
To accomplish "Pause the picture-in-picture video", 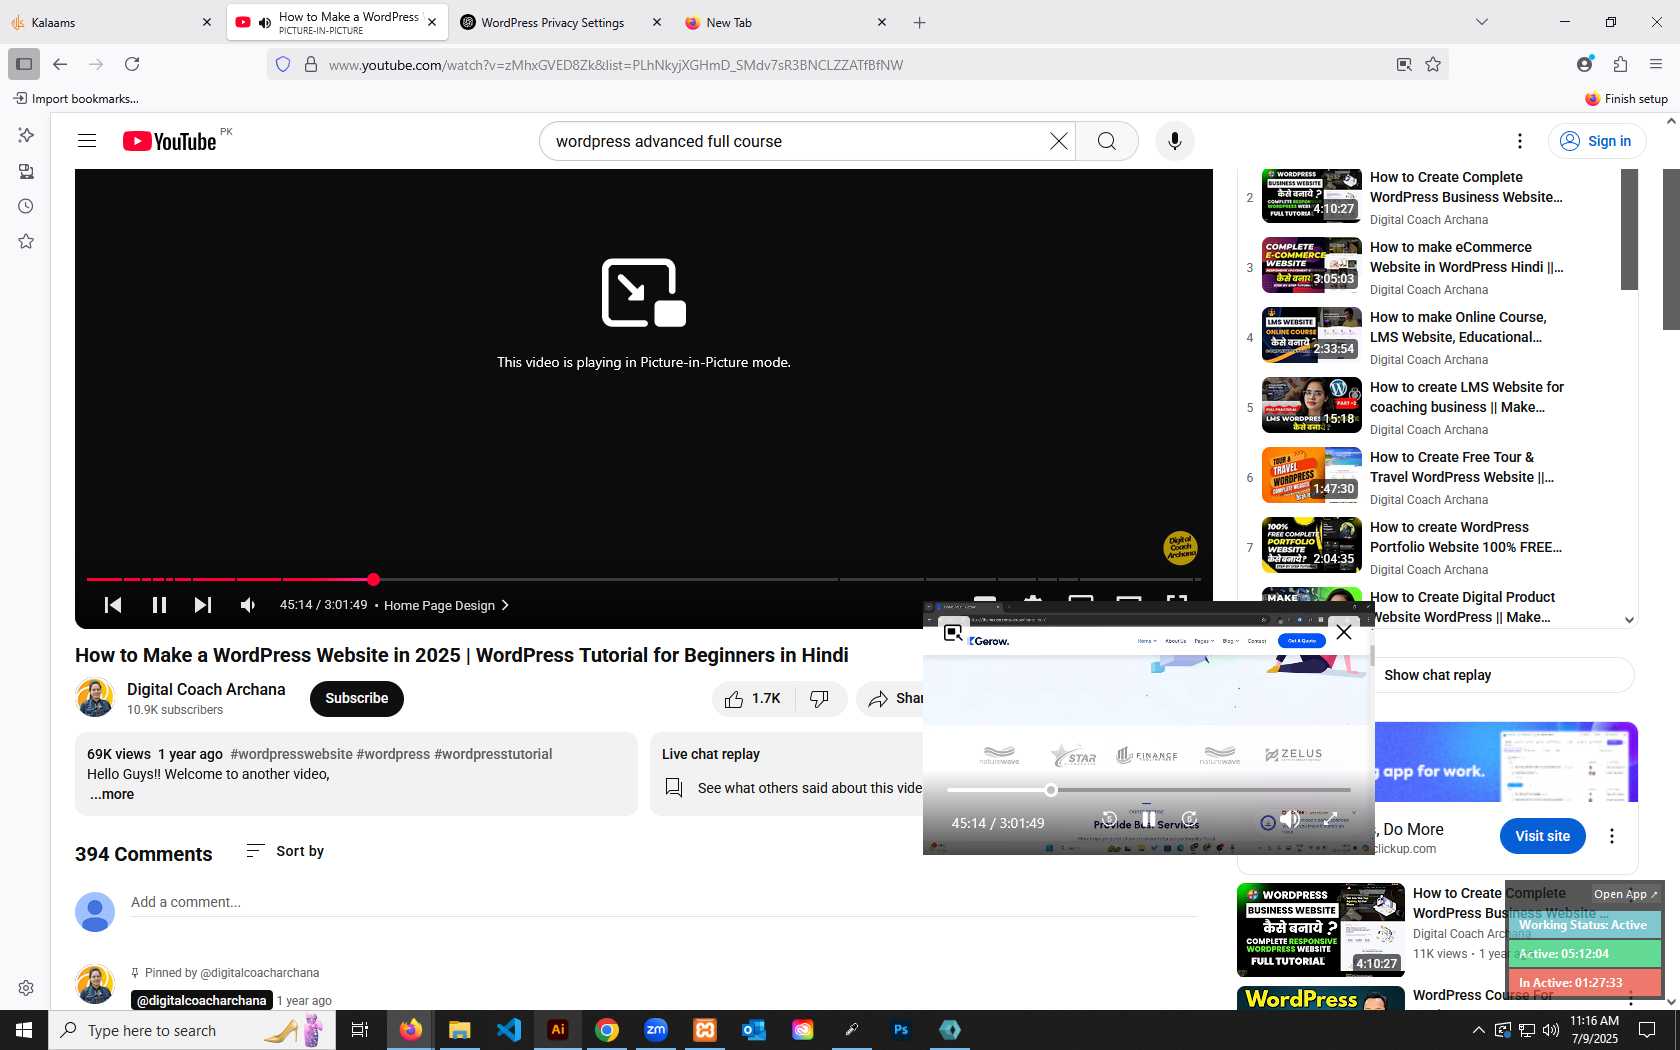I will pos(1149,819).
